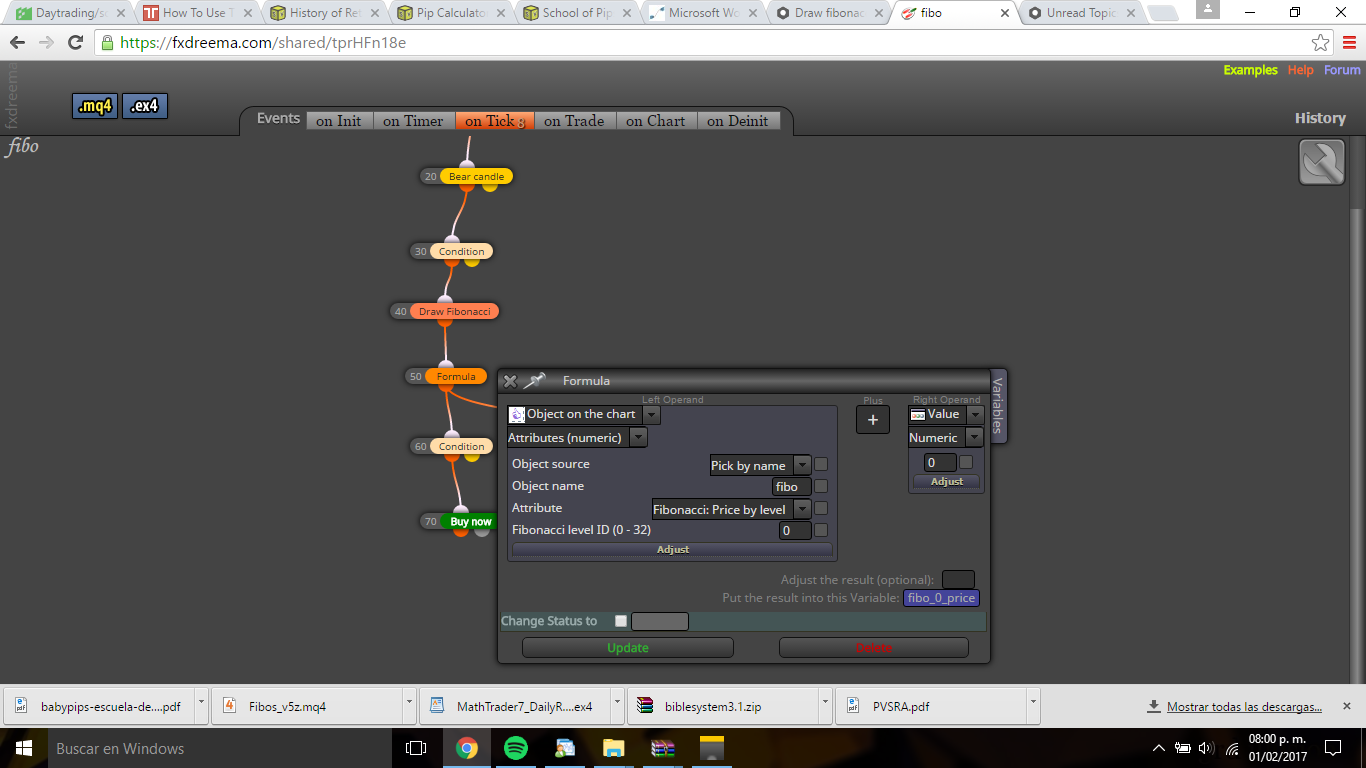Viewport: 1366px width, 768px height.
Task: Open the Variables side panel tab
Action: point(997,405)
